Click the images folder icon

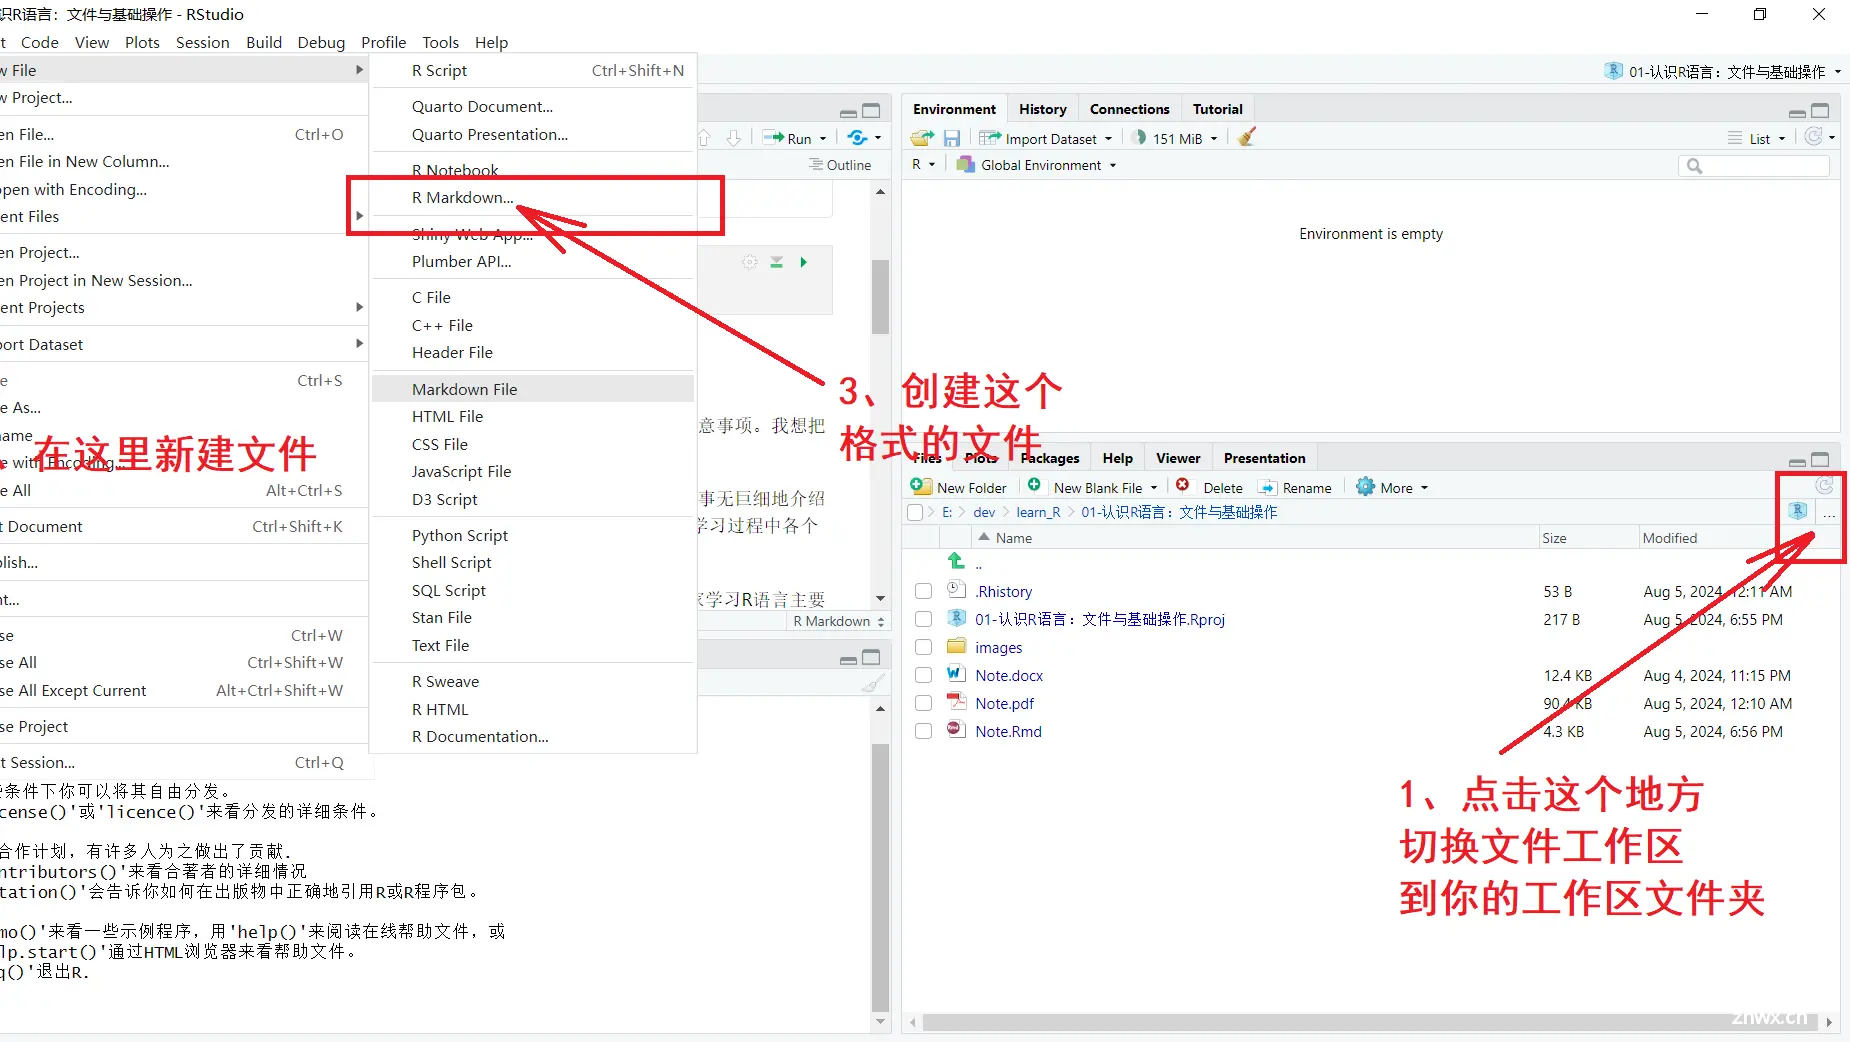coord(957,646)
